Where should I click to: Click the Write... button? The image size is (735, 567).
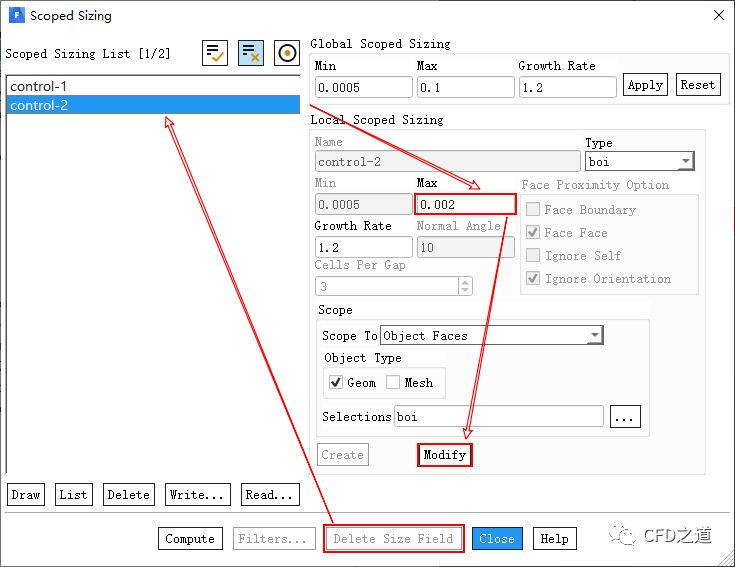point(197,494)
